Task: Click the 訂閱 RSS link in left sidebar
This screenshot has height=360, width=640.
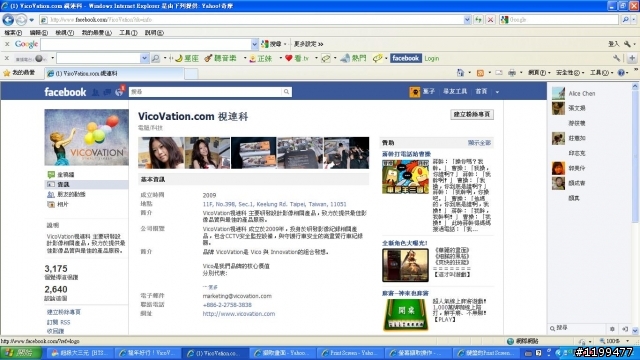Action: [58, 322]
